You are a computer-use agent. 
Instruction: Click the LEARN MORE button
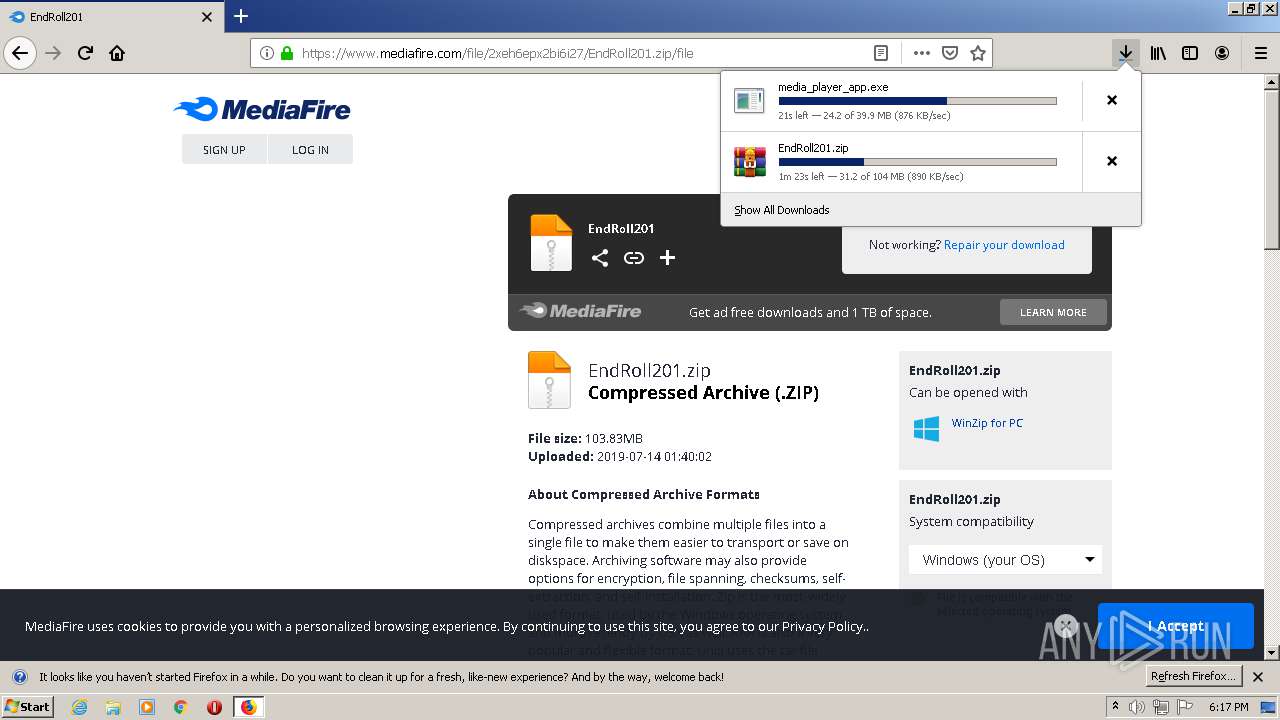coord(1053,312)
